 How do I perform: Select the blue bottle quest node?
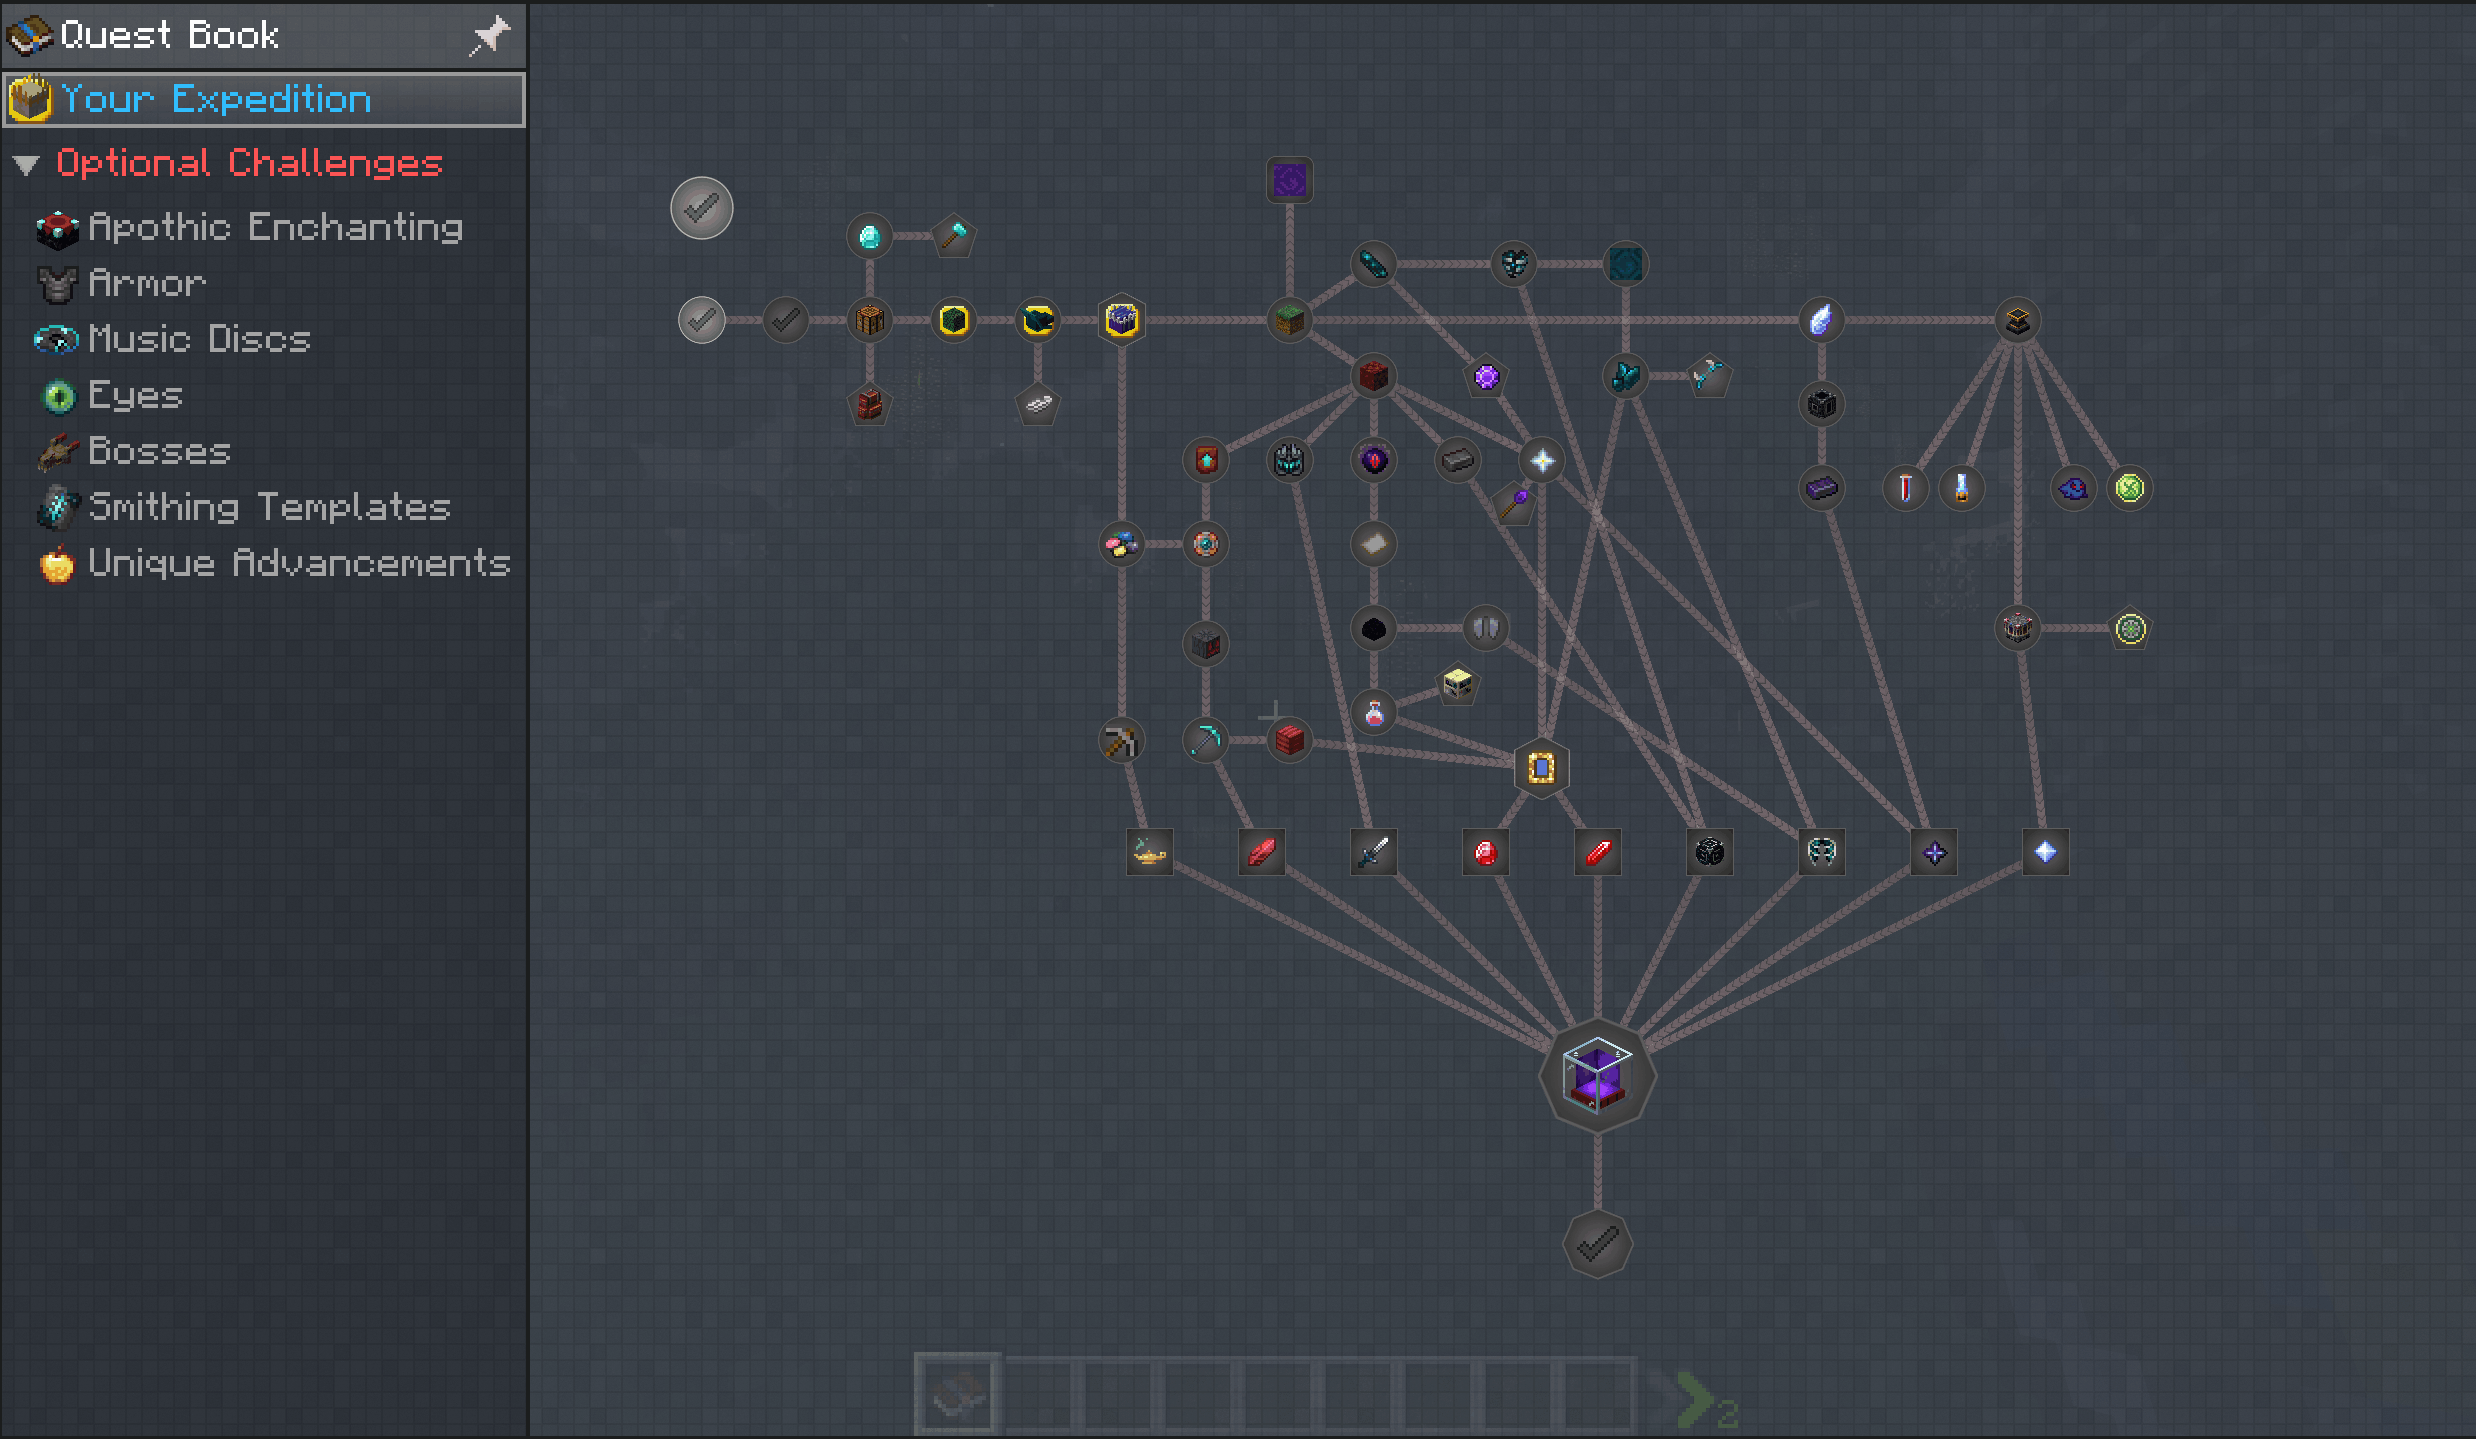[x=1961, y=489]
